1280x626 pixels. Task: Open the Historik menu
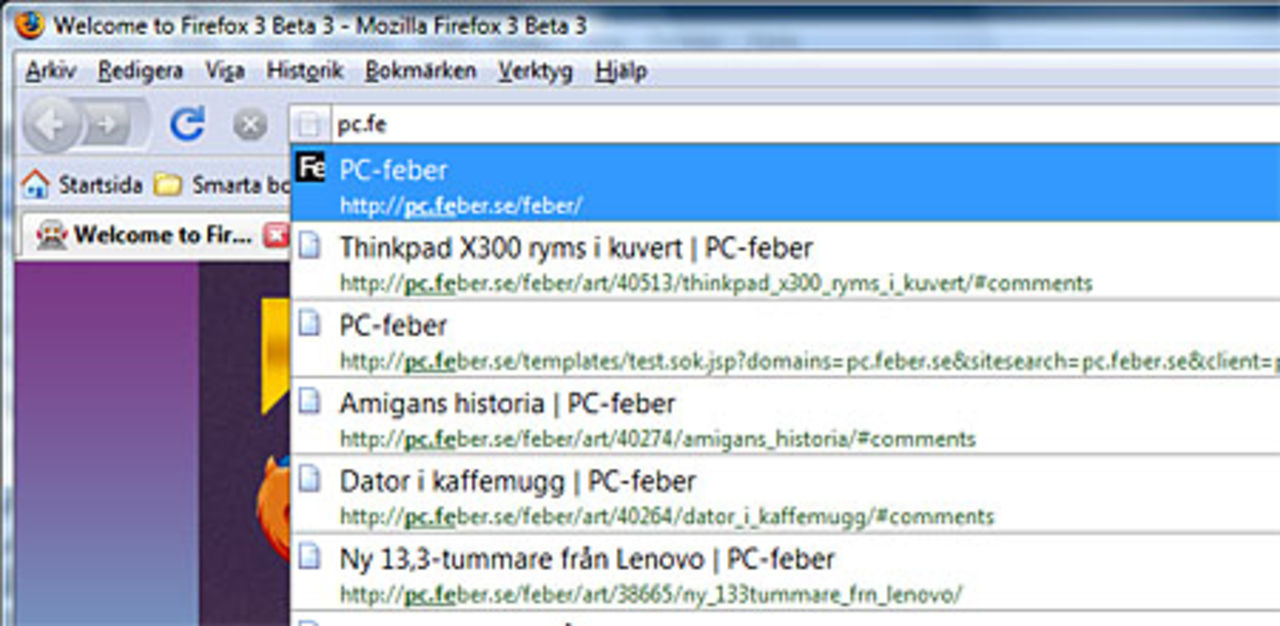[306, 71]
